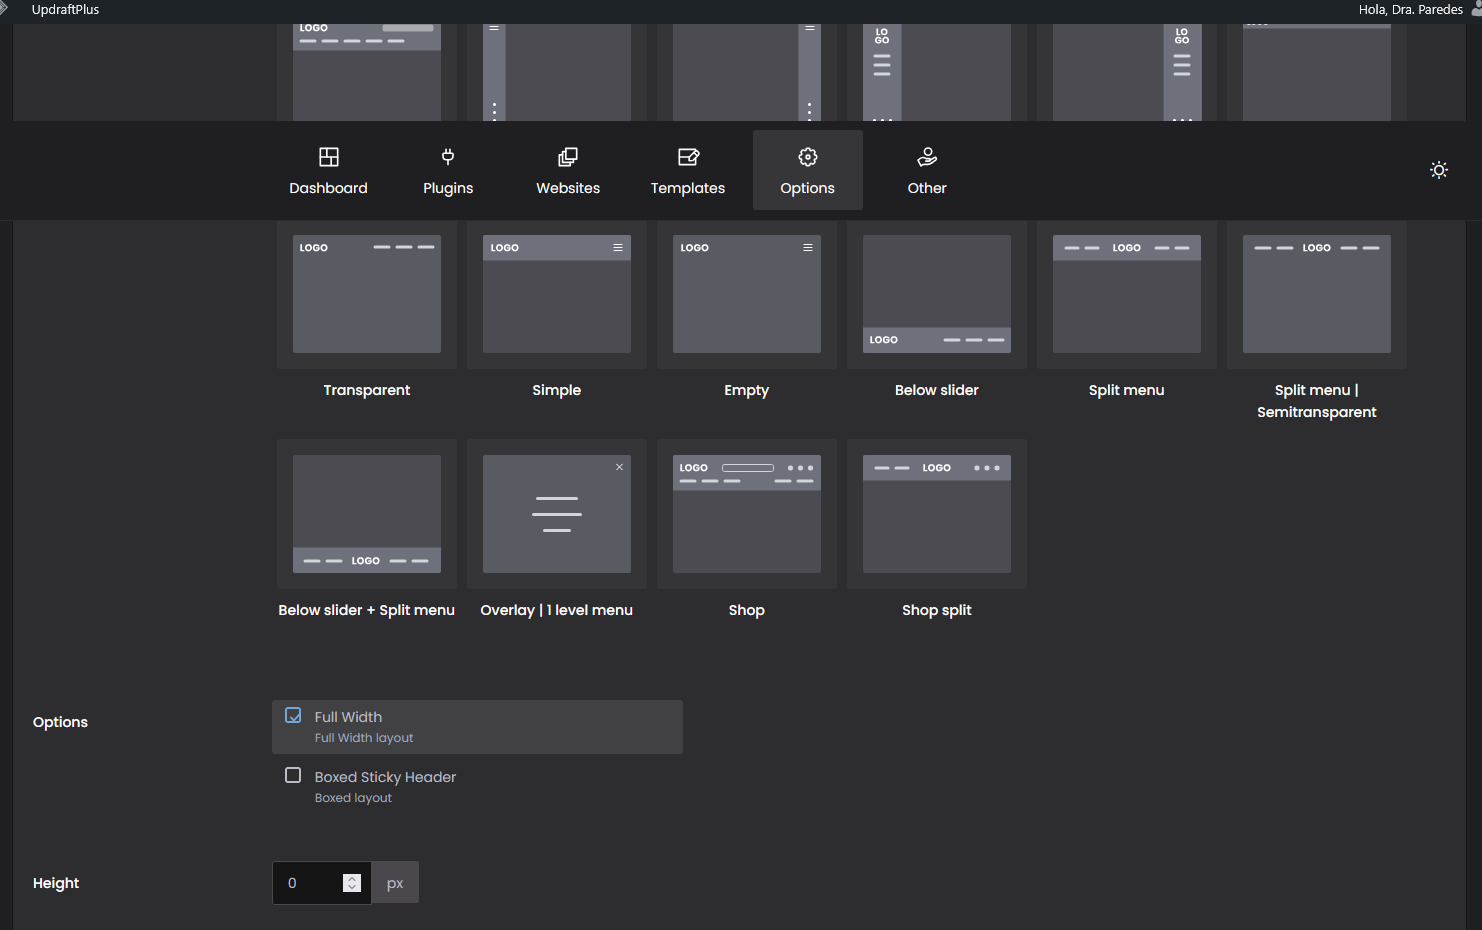1482x930 pixels.
Task: Click UpdraftPlus in the admin bar
Action: pos(65,10)
